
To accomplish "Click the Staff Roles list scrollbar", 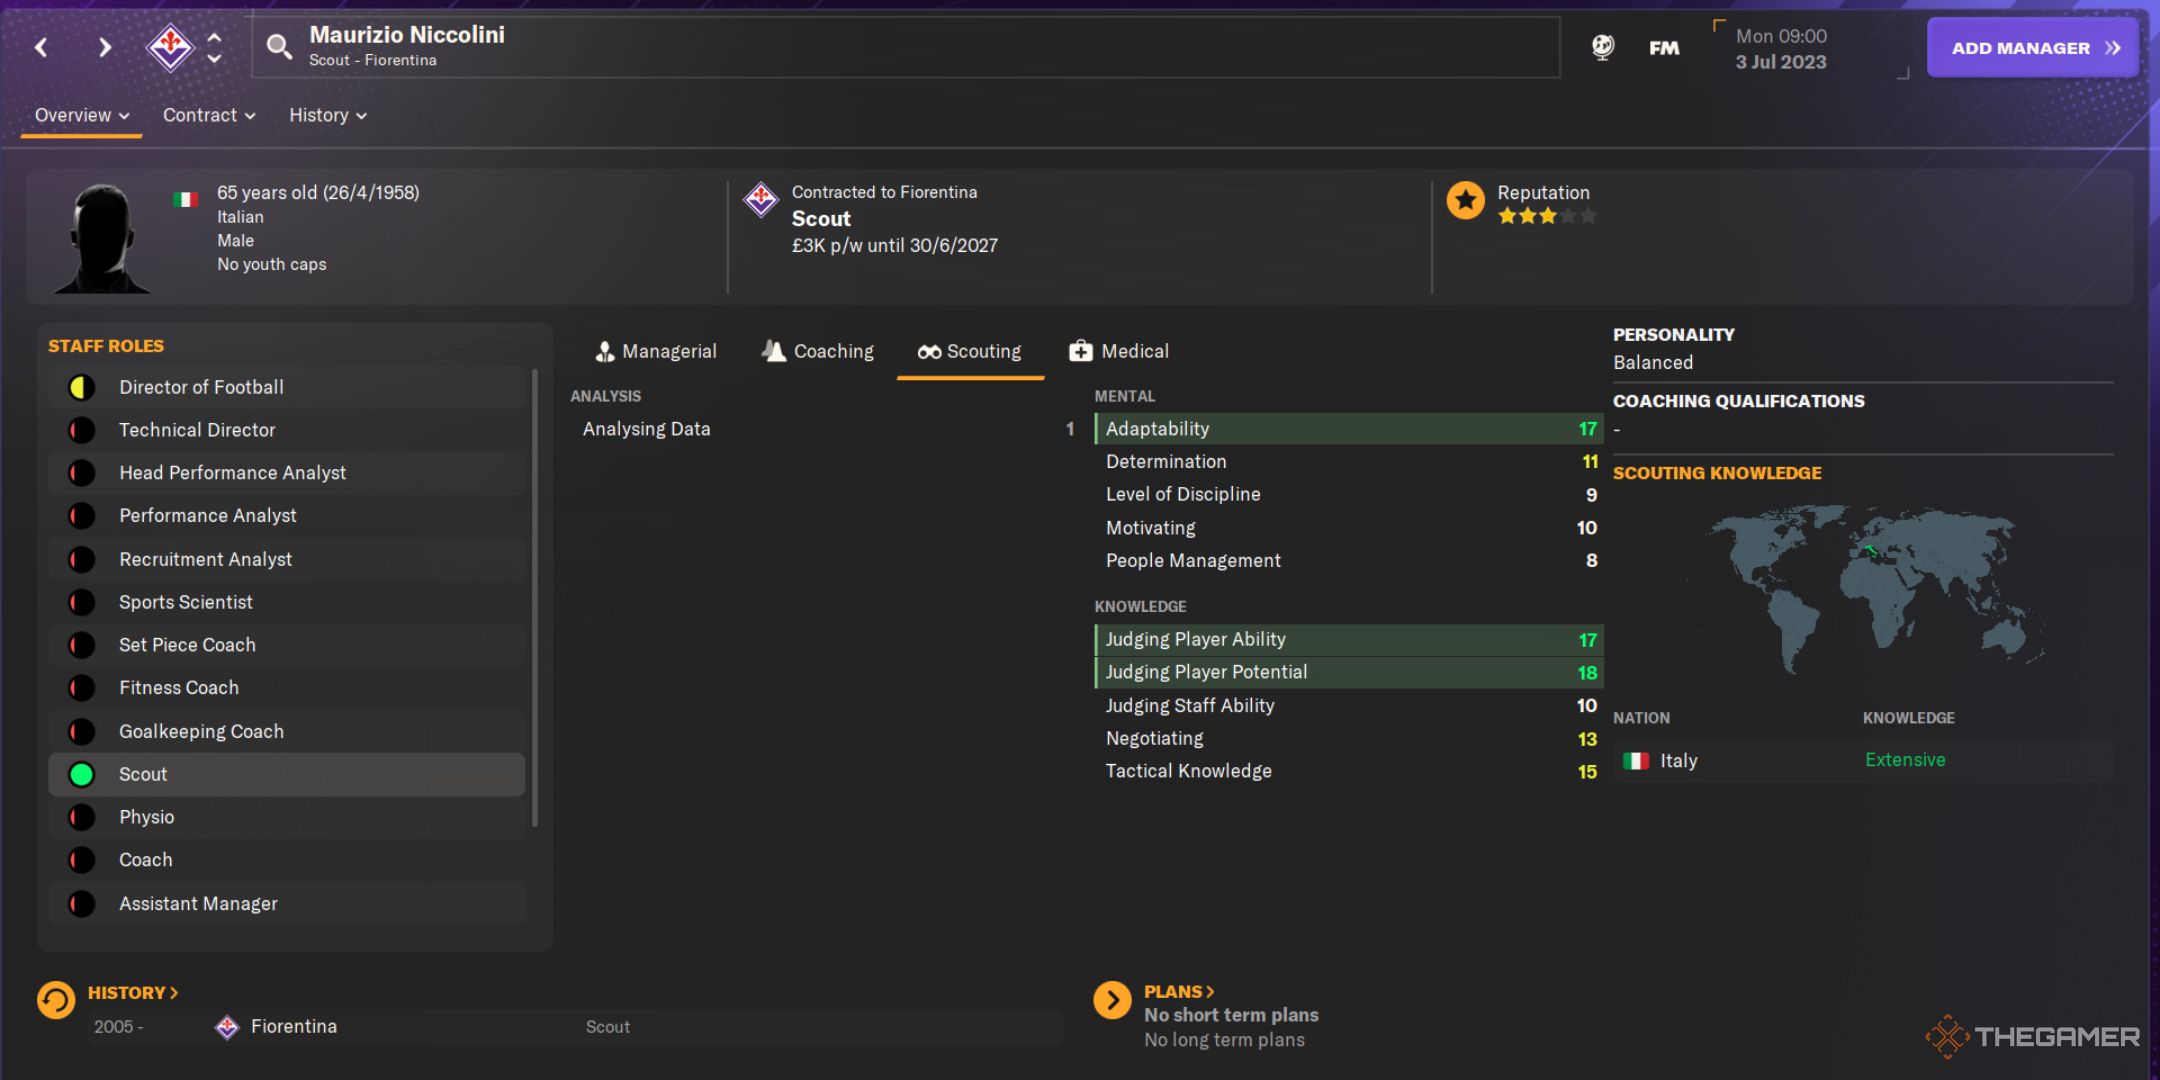I will [x=535, y=598].
